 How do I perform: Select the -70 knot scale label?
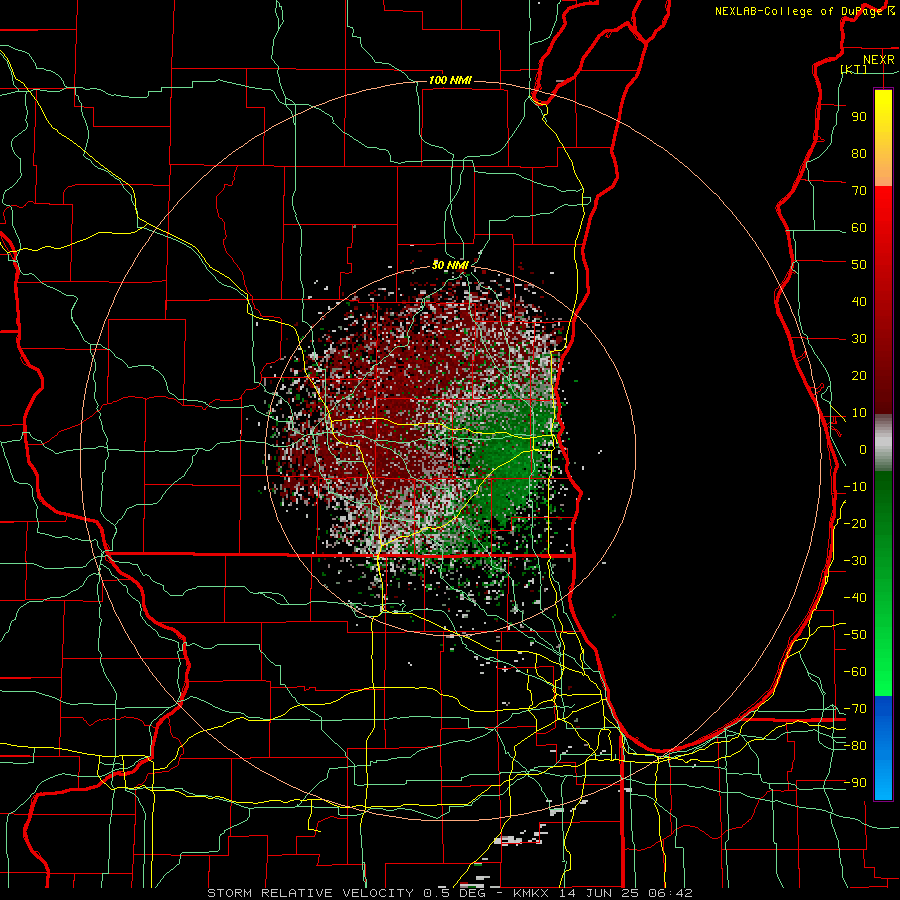point(855,709)
